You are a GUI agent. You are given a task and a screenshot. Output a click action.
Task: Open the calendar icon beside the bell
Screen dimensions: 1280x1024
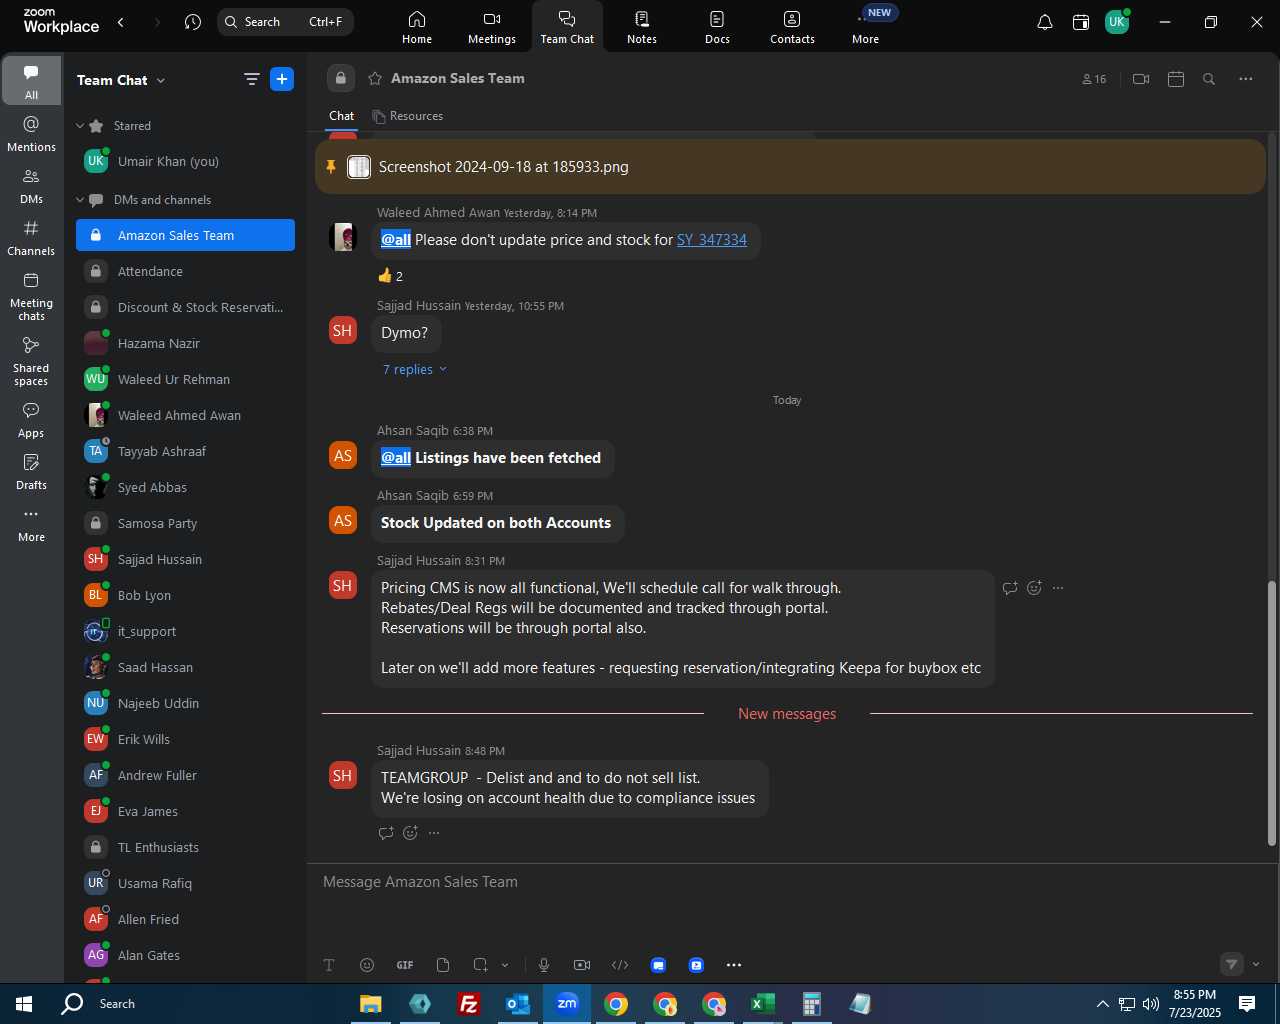pyautogui.click(x=1081, y=22)
